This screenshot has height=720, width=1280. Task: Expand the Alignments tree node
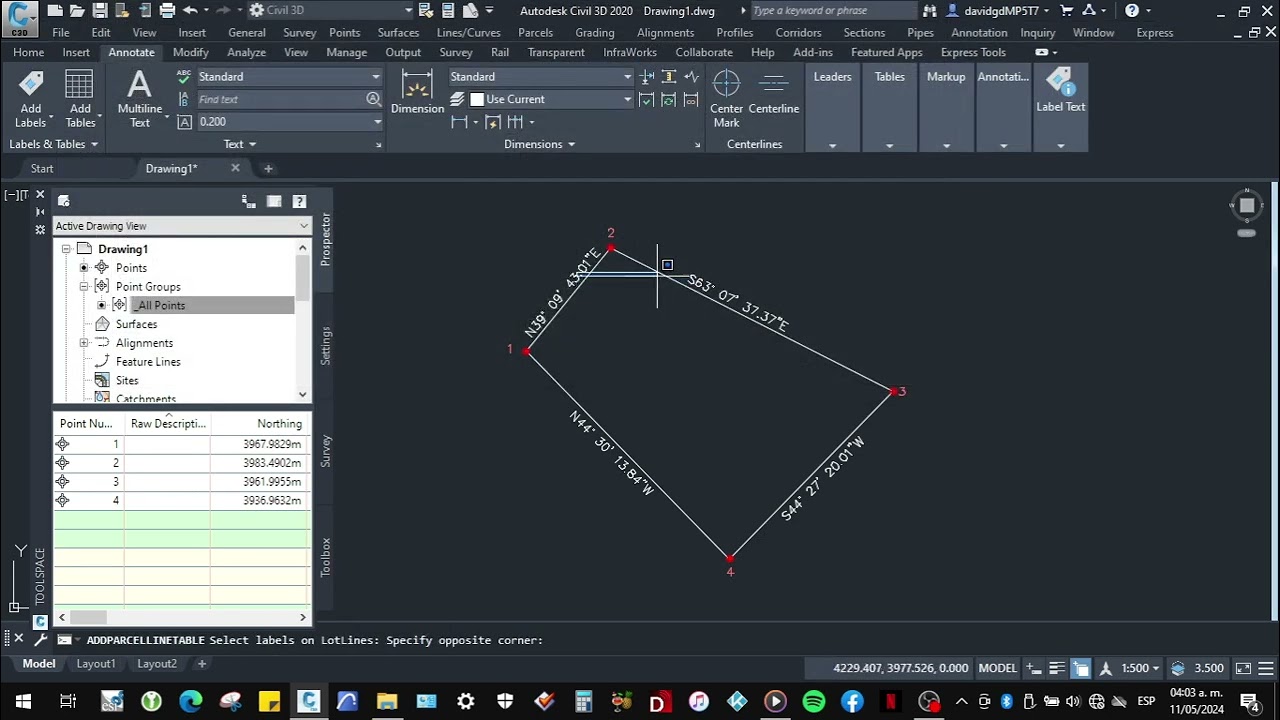click(x=85, y=343)
